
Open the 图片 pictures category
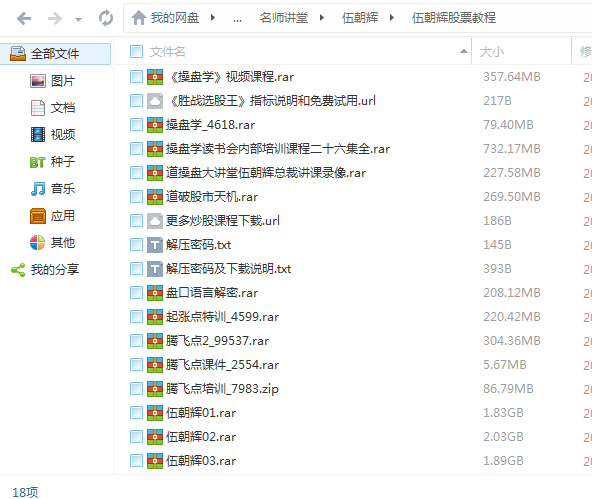[x=52, y=81]
